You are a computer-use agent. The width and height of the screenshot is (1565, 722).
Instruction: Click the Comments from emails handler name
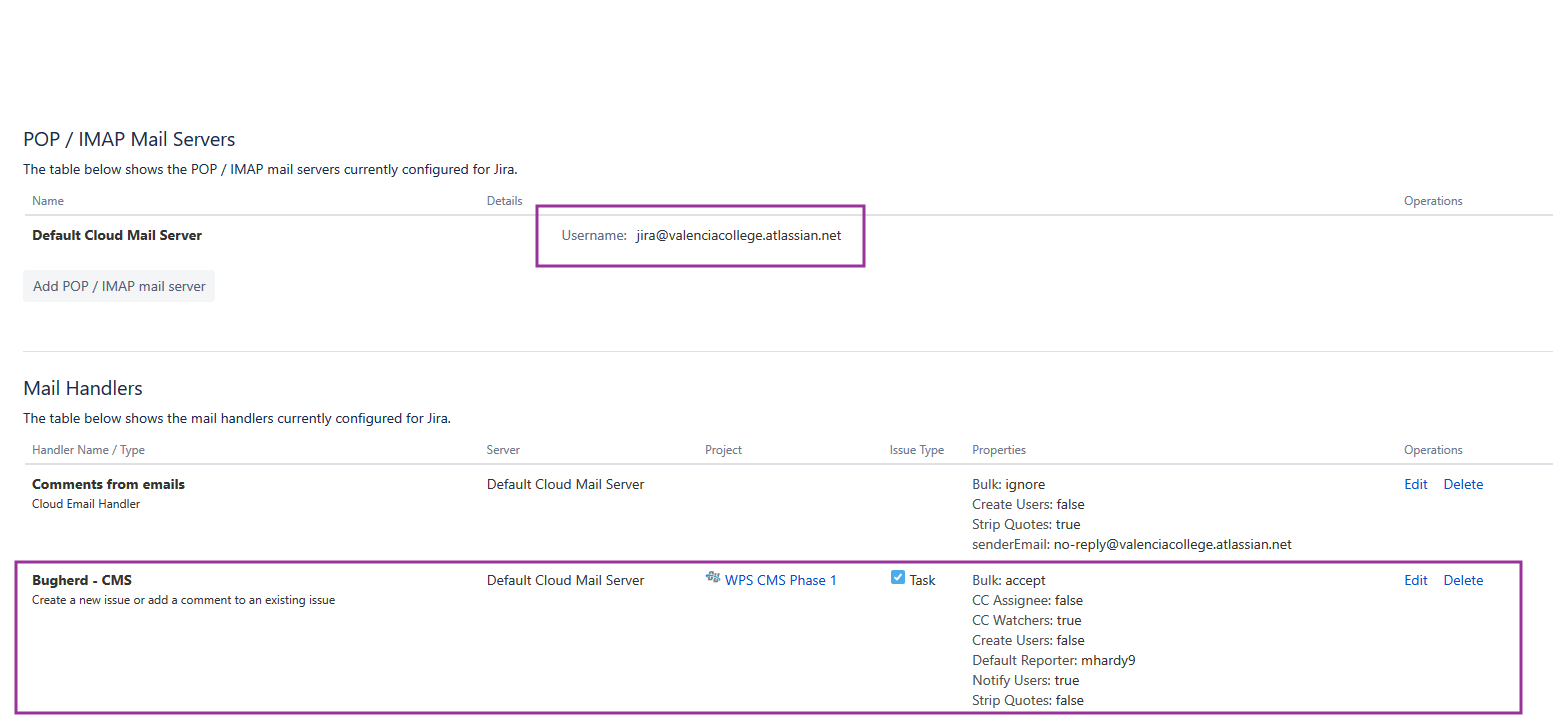pos(108,484)
